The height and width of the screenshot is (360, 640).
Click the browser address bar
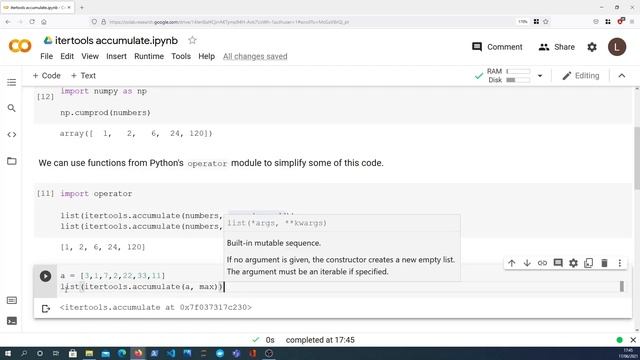pos(302,22)
